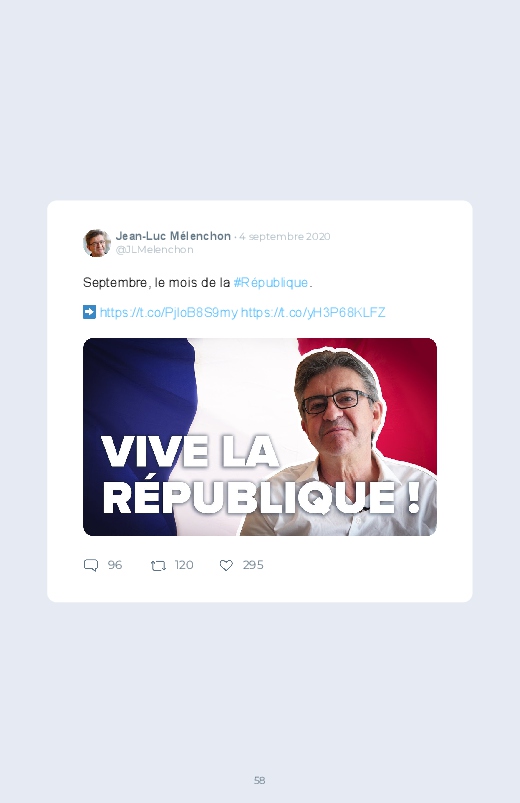Click the reply speech bubble icon

pos(91,565)
